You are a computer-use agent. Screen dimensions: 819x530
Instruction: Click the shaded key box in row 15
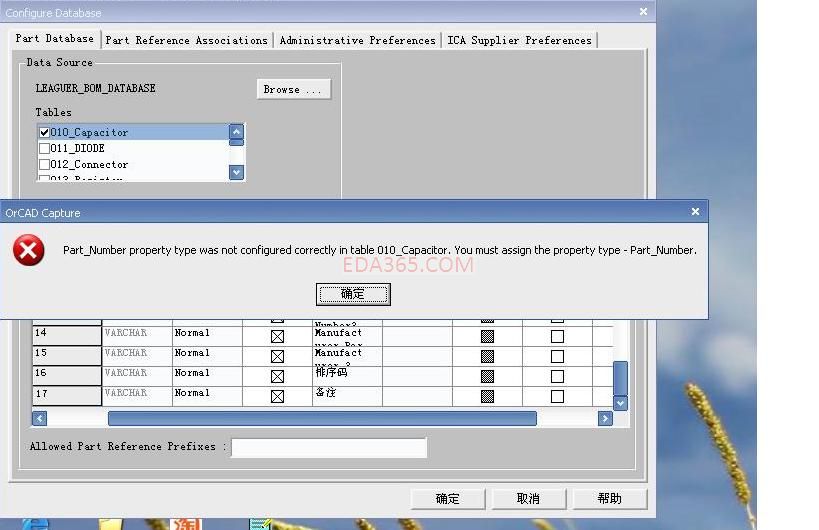[x=487, y=356]
